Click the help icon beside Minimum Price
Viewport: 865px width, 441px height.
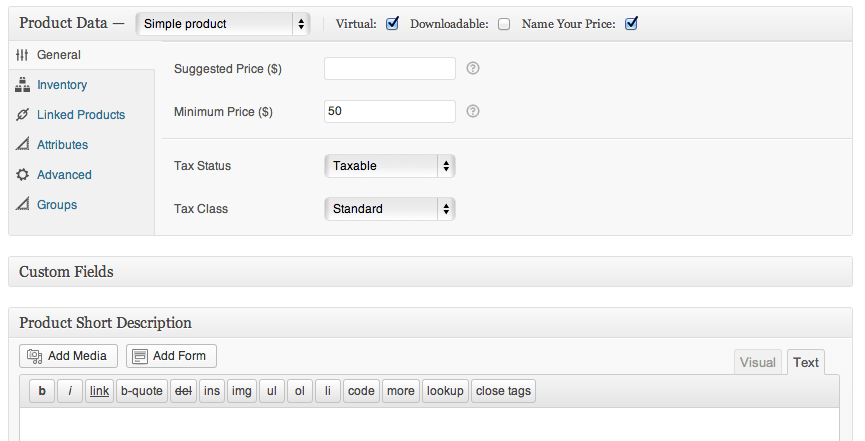coord(473,111)
